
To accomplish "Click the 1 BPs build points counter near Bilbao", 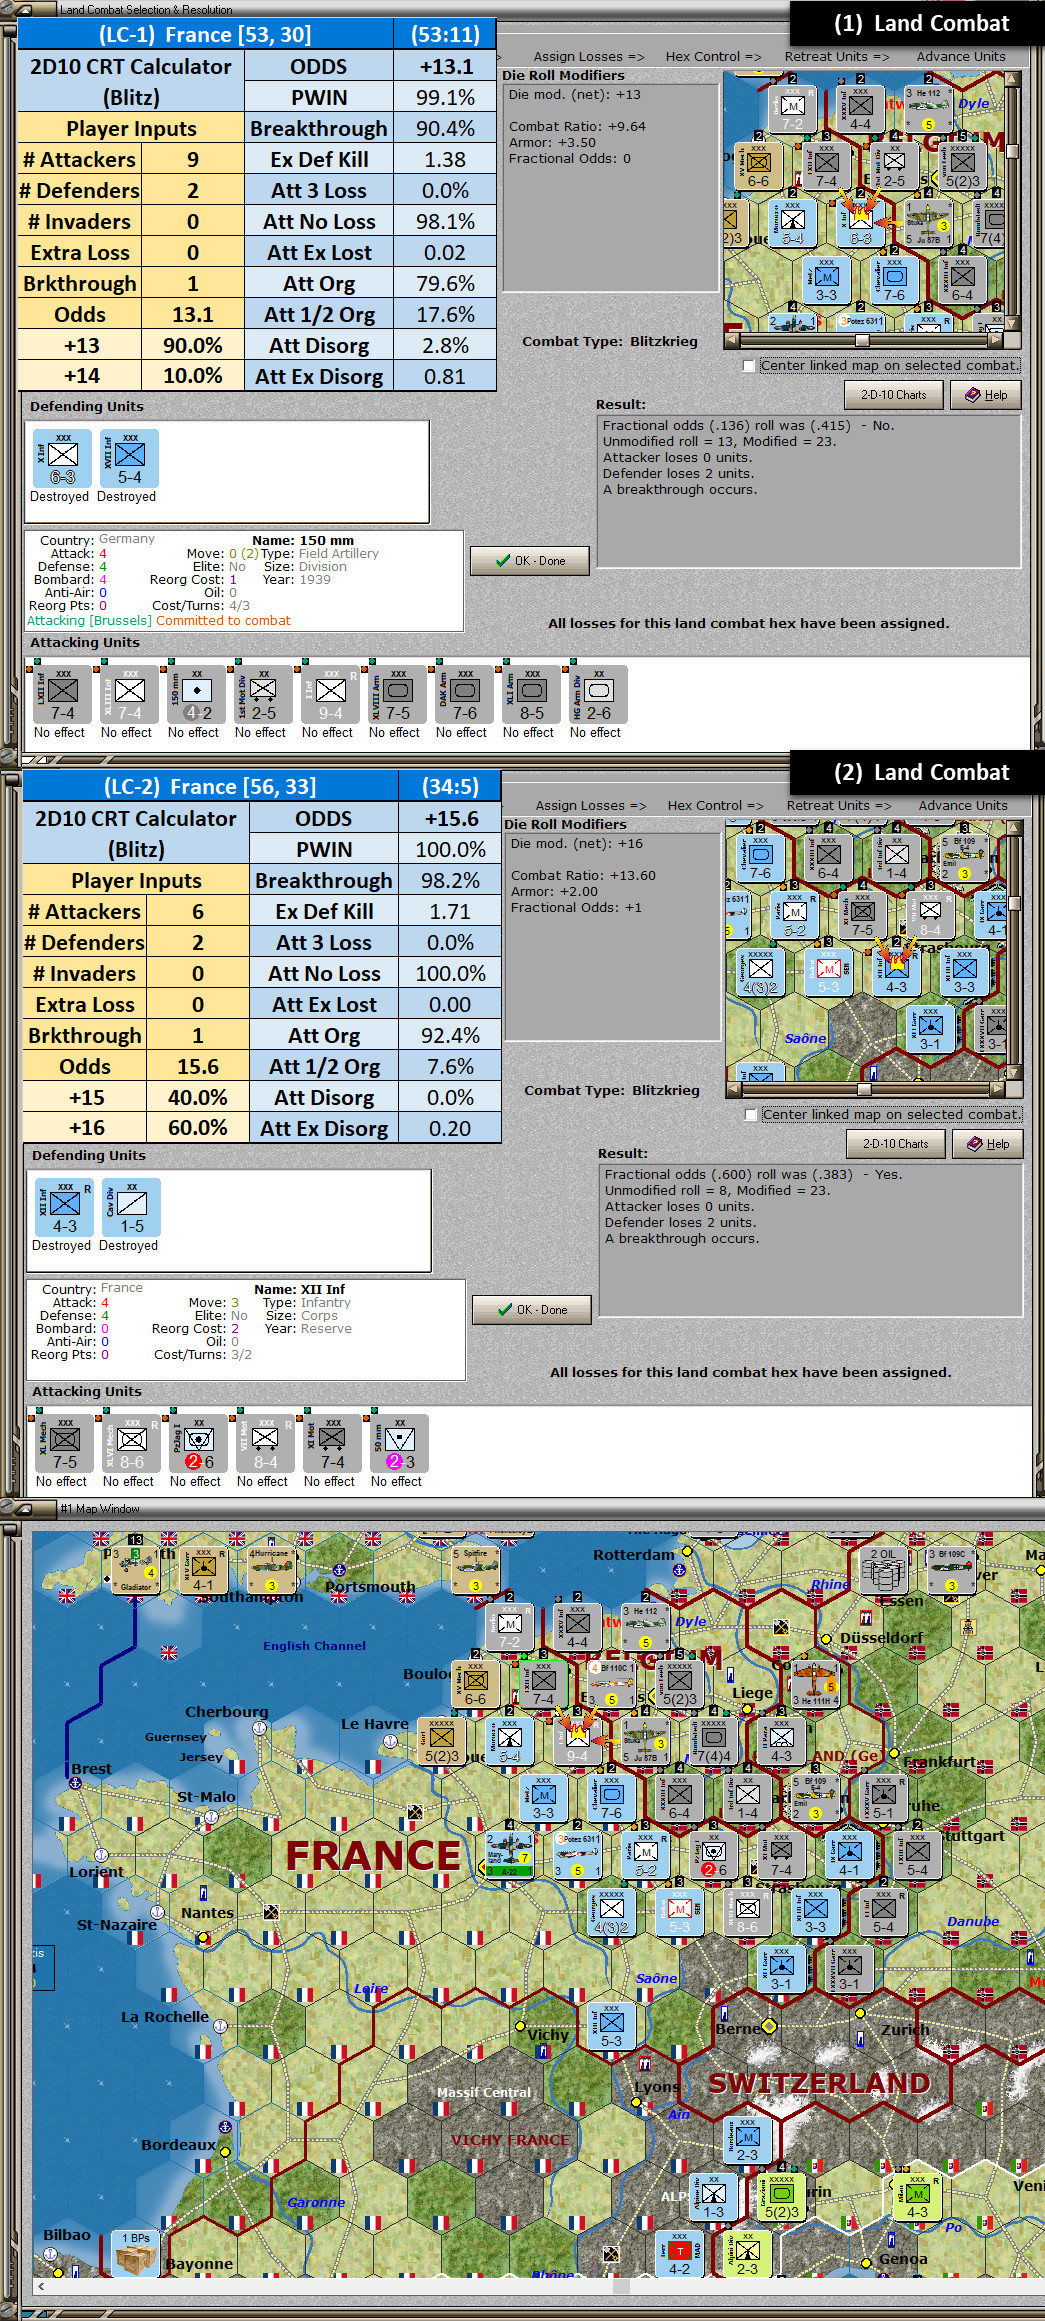I will tap(135, 2253).
